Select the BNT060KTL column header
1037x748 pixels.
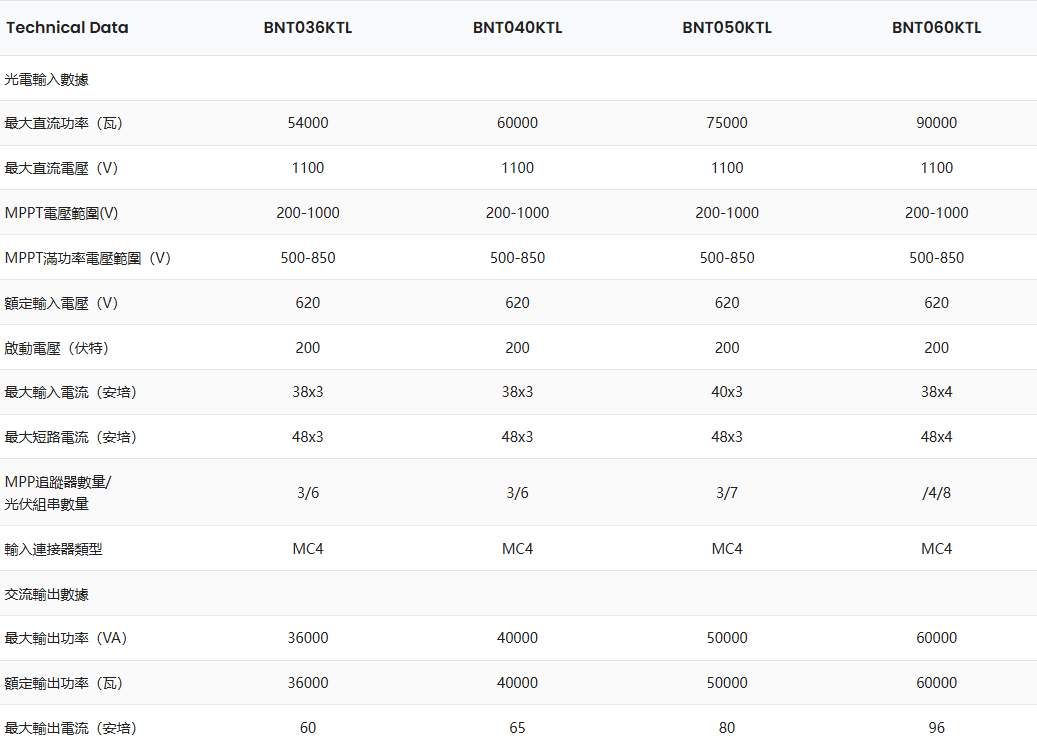pos(936,28)
